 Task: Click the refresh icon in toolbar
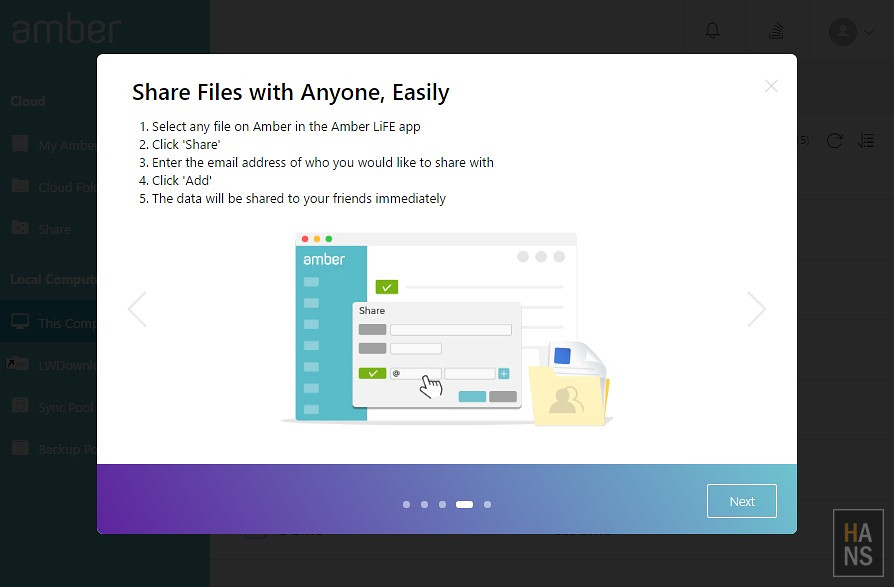click(x=835, y=141)
